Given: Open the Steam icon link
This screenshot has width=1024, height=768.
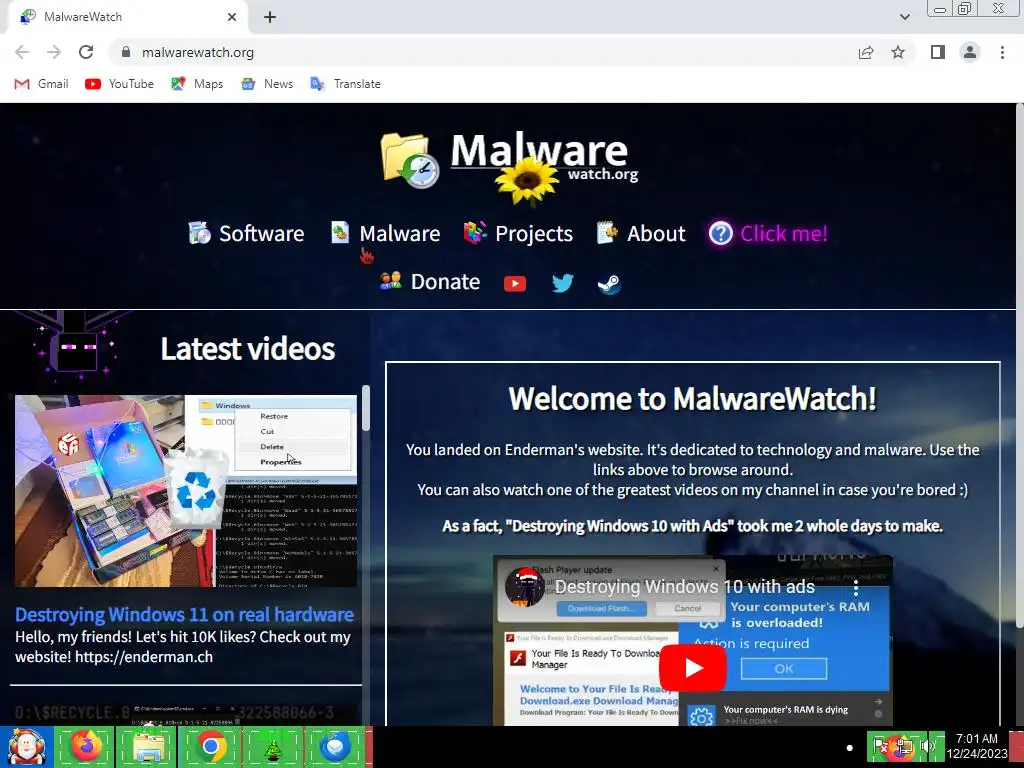Looking at the screenshot, I should click(x=609, y=283).
